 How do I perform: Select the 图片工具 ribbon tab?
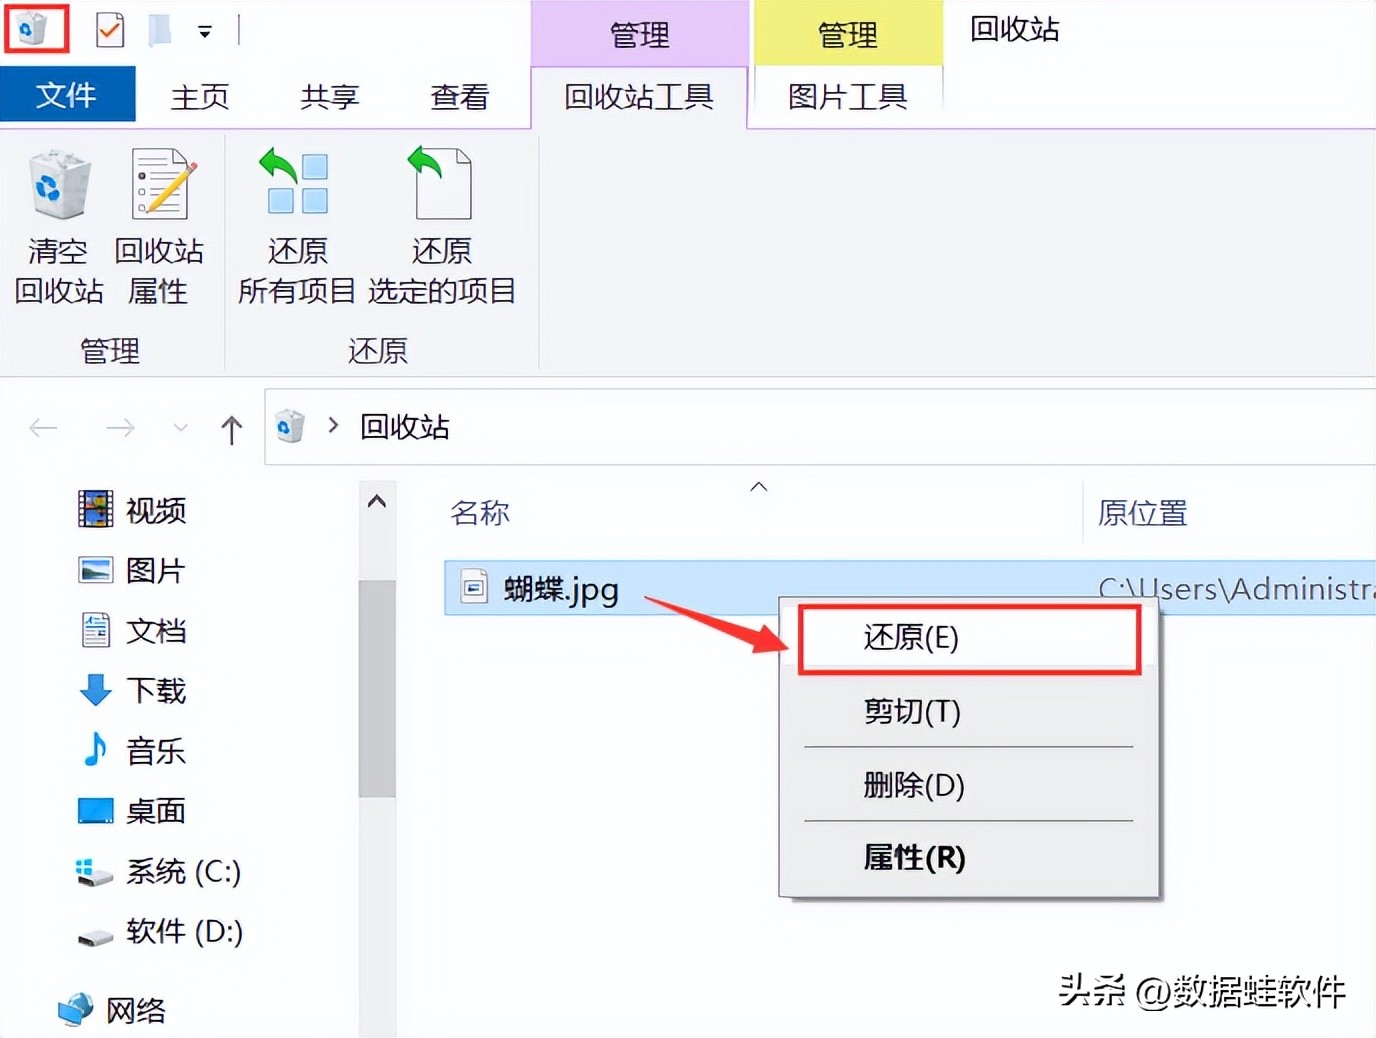pyautogui.click(x=847, y=96)
